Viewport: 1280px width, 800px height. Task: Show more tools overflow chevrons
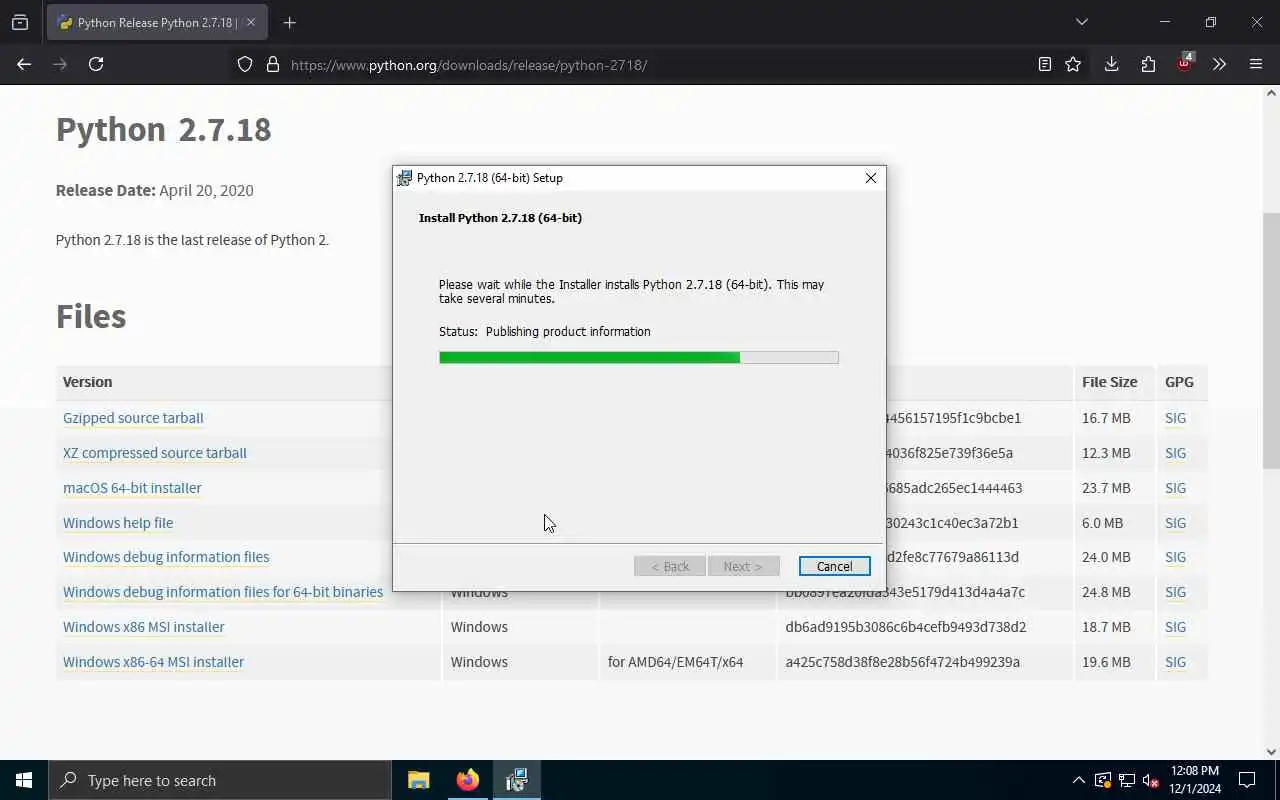1219,64
